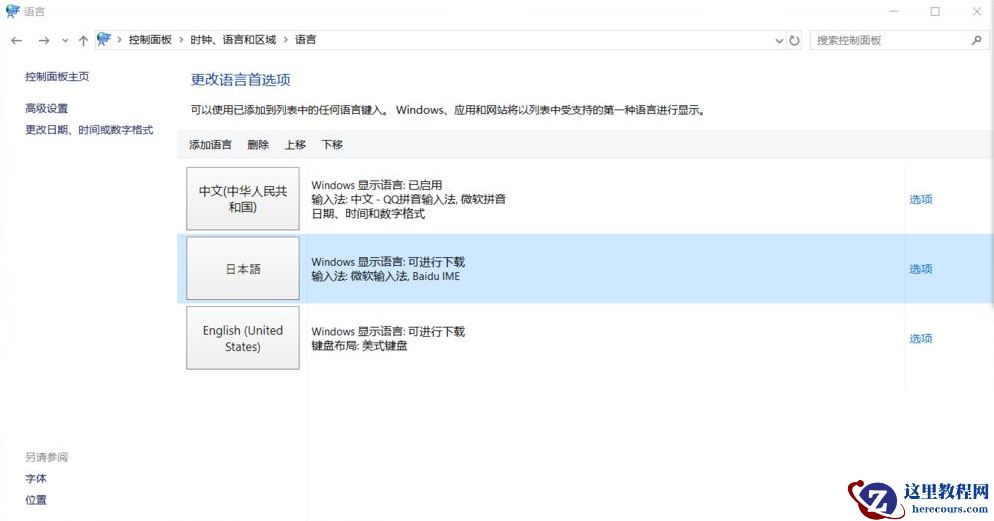Open 选项 for English (United States)

point(920,338)
